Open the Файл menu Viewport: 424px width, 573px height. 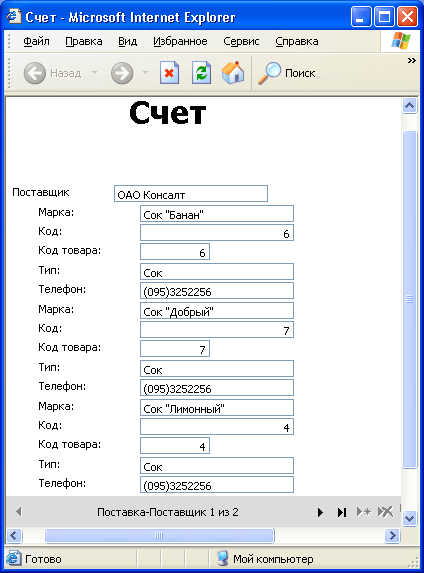click(36, 42)
